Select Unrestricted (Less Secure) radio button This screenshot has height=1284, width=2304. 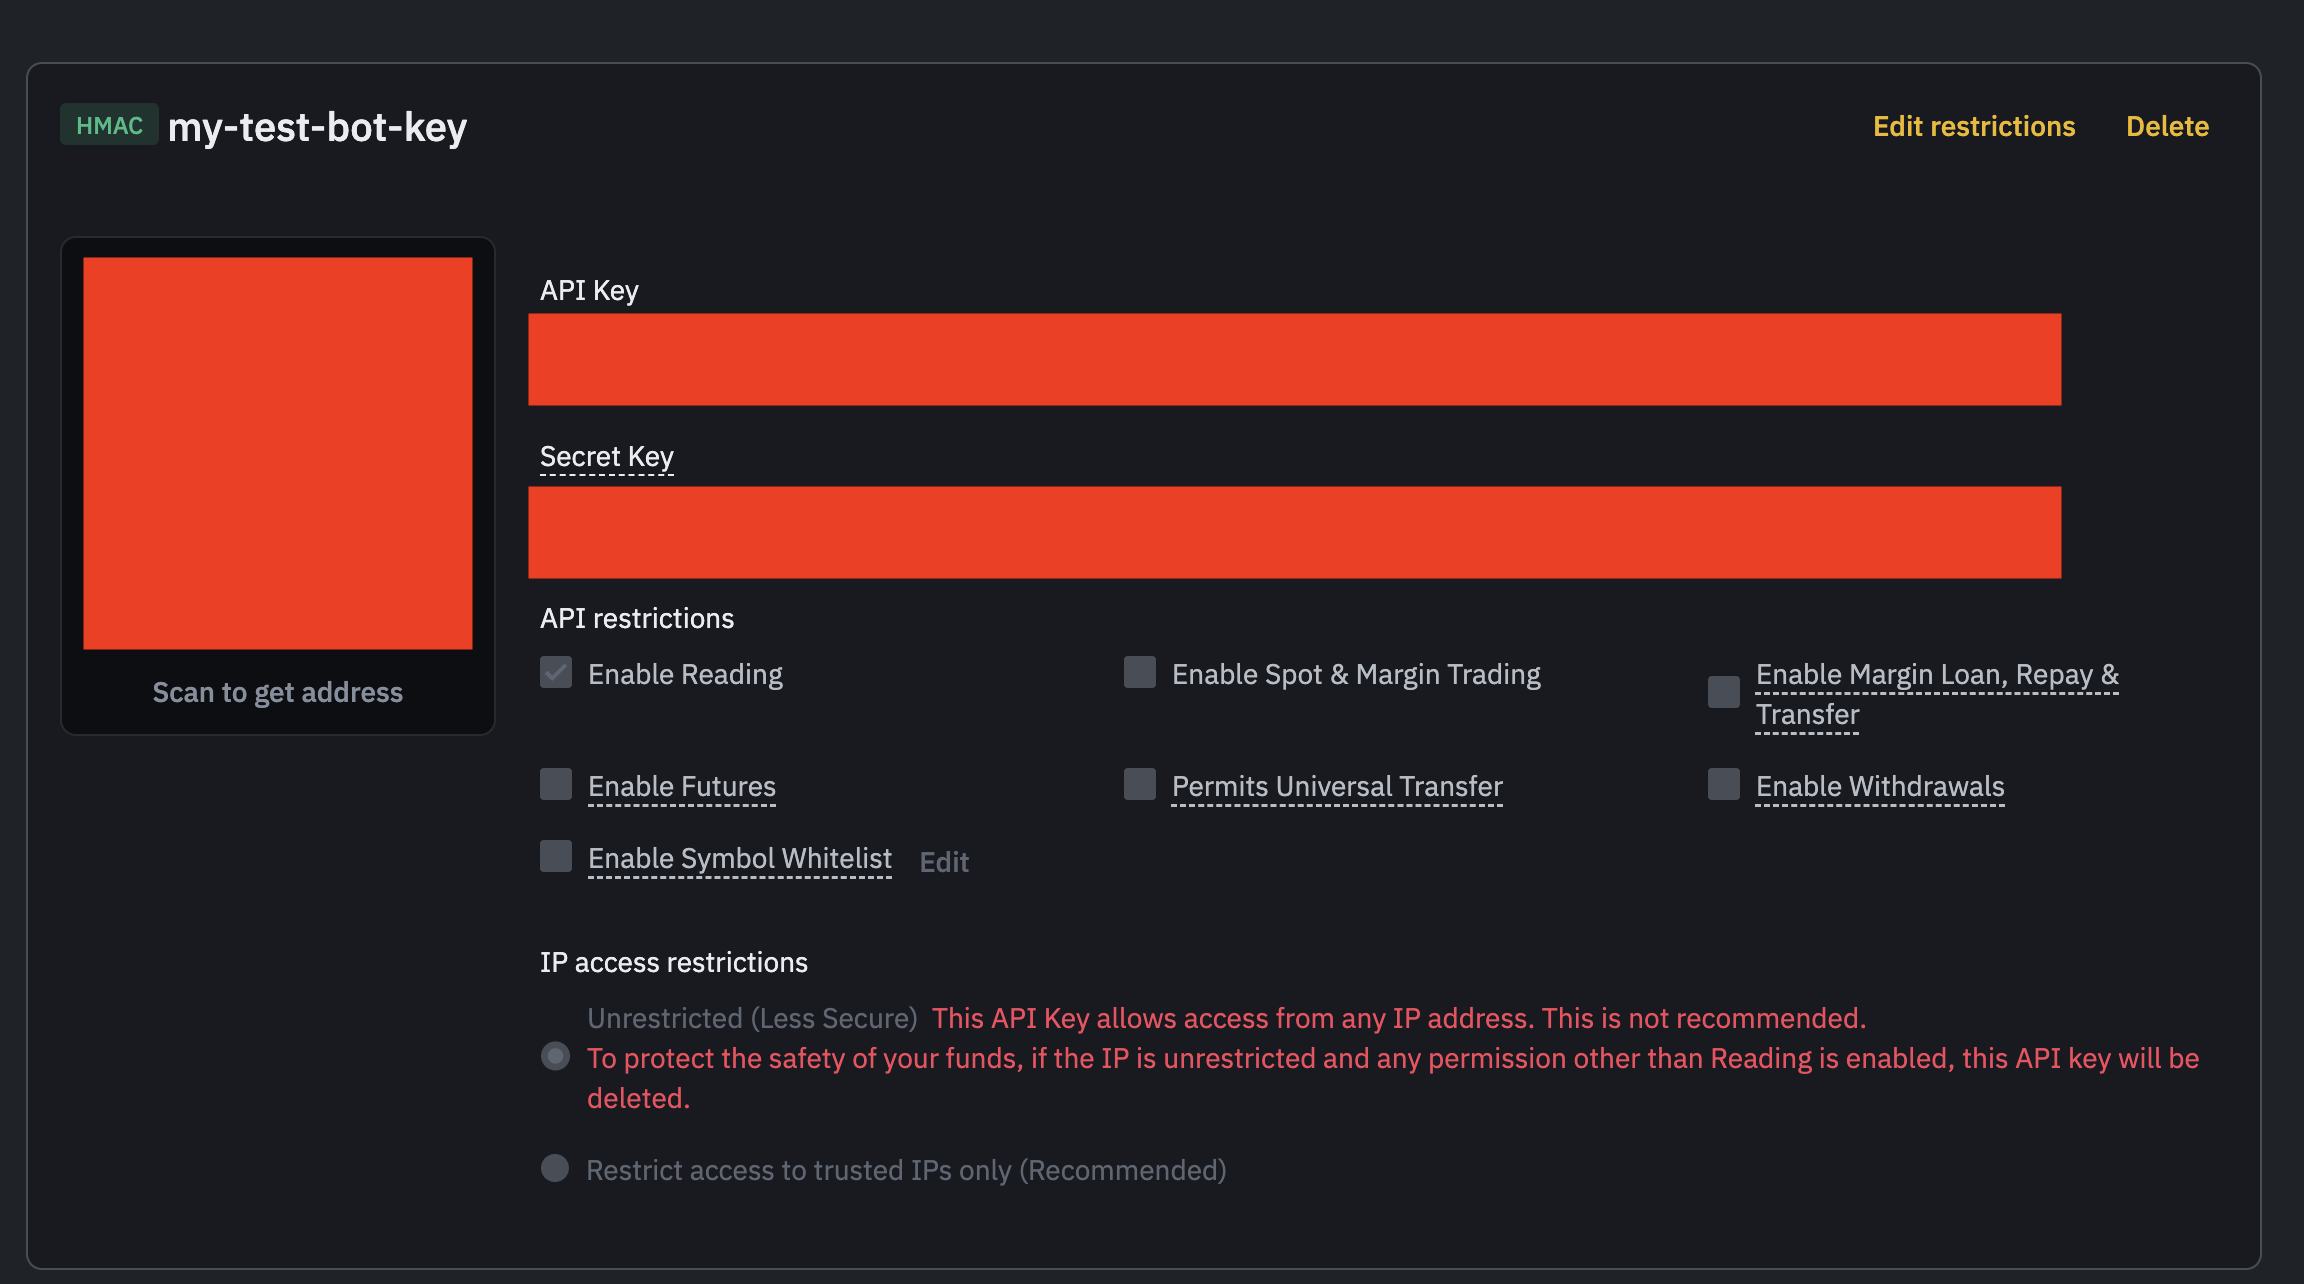tap(555, 1057)
